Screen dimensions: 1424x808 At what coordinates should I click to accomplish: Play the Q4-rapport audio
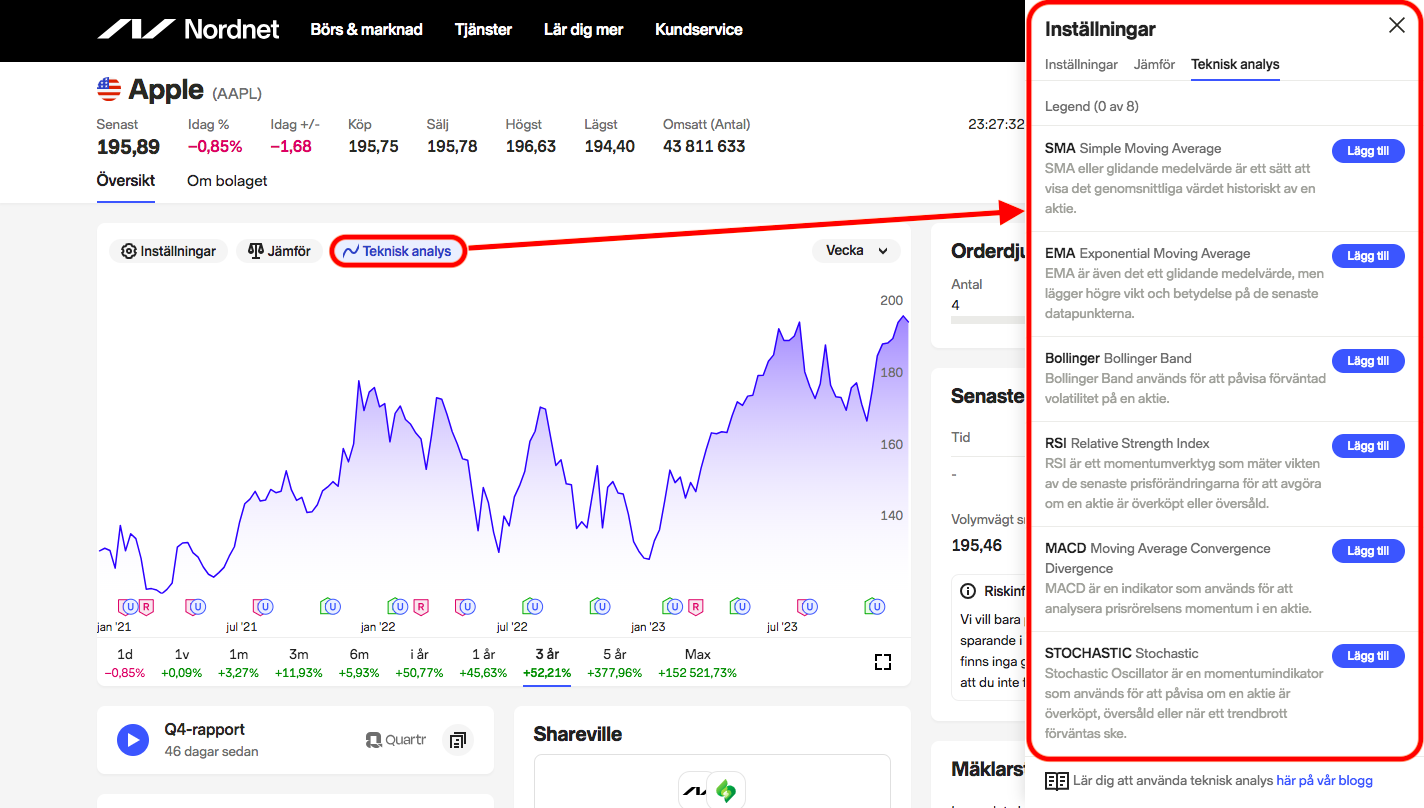(x=133, y=740)
